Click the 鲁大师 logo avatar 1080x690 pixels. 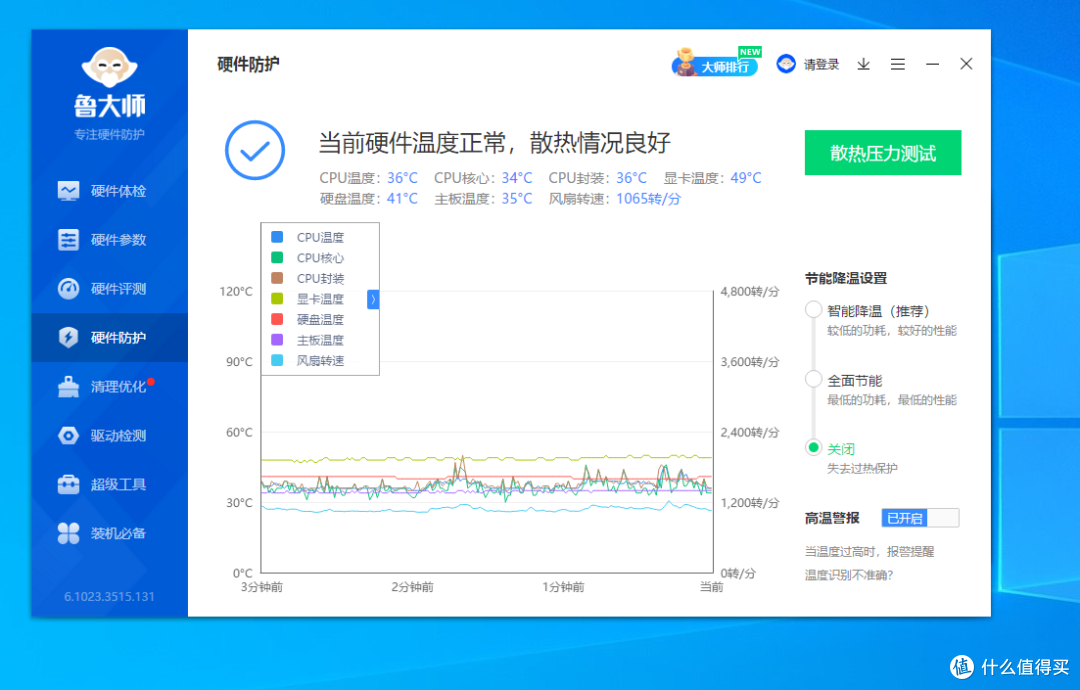click(x=110, y=67)
